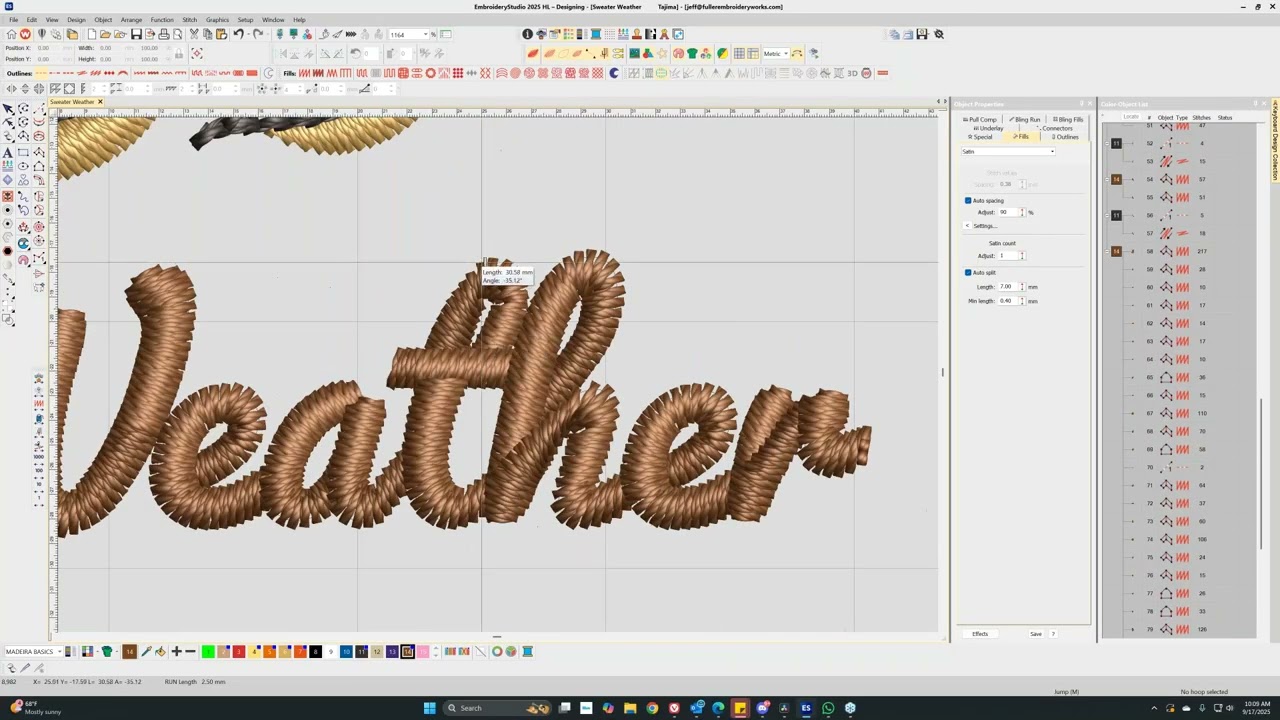Open the Graphics menu
Screen dimensions: 1280x720
coord(217,20)
